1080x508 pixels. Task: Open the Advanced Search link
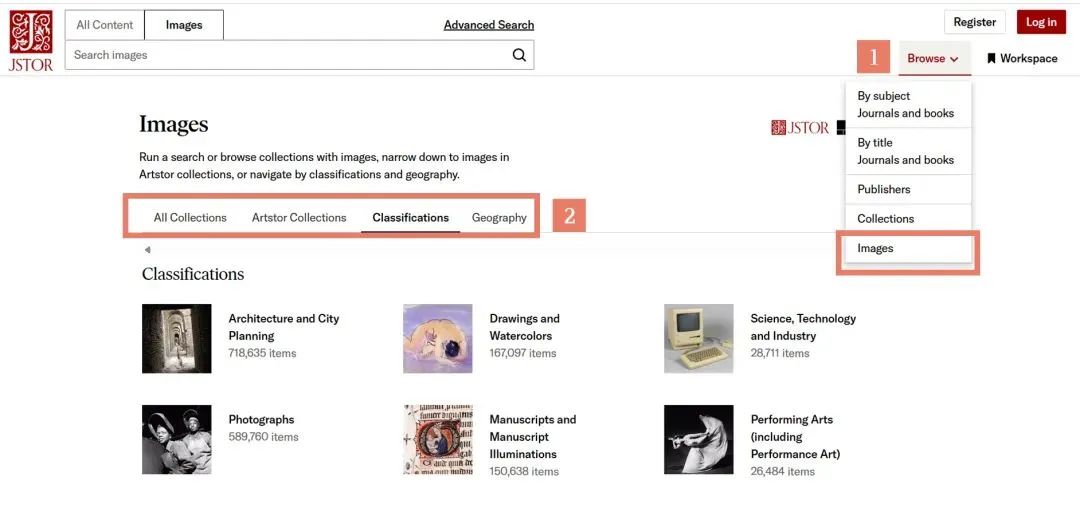pos(489,25)
